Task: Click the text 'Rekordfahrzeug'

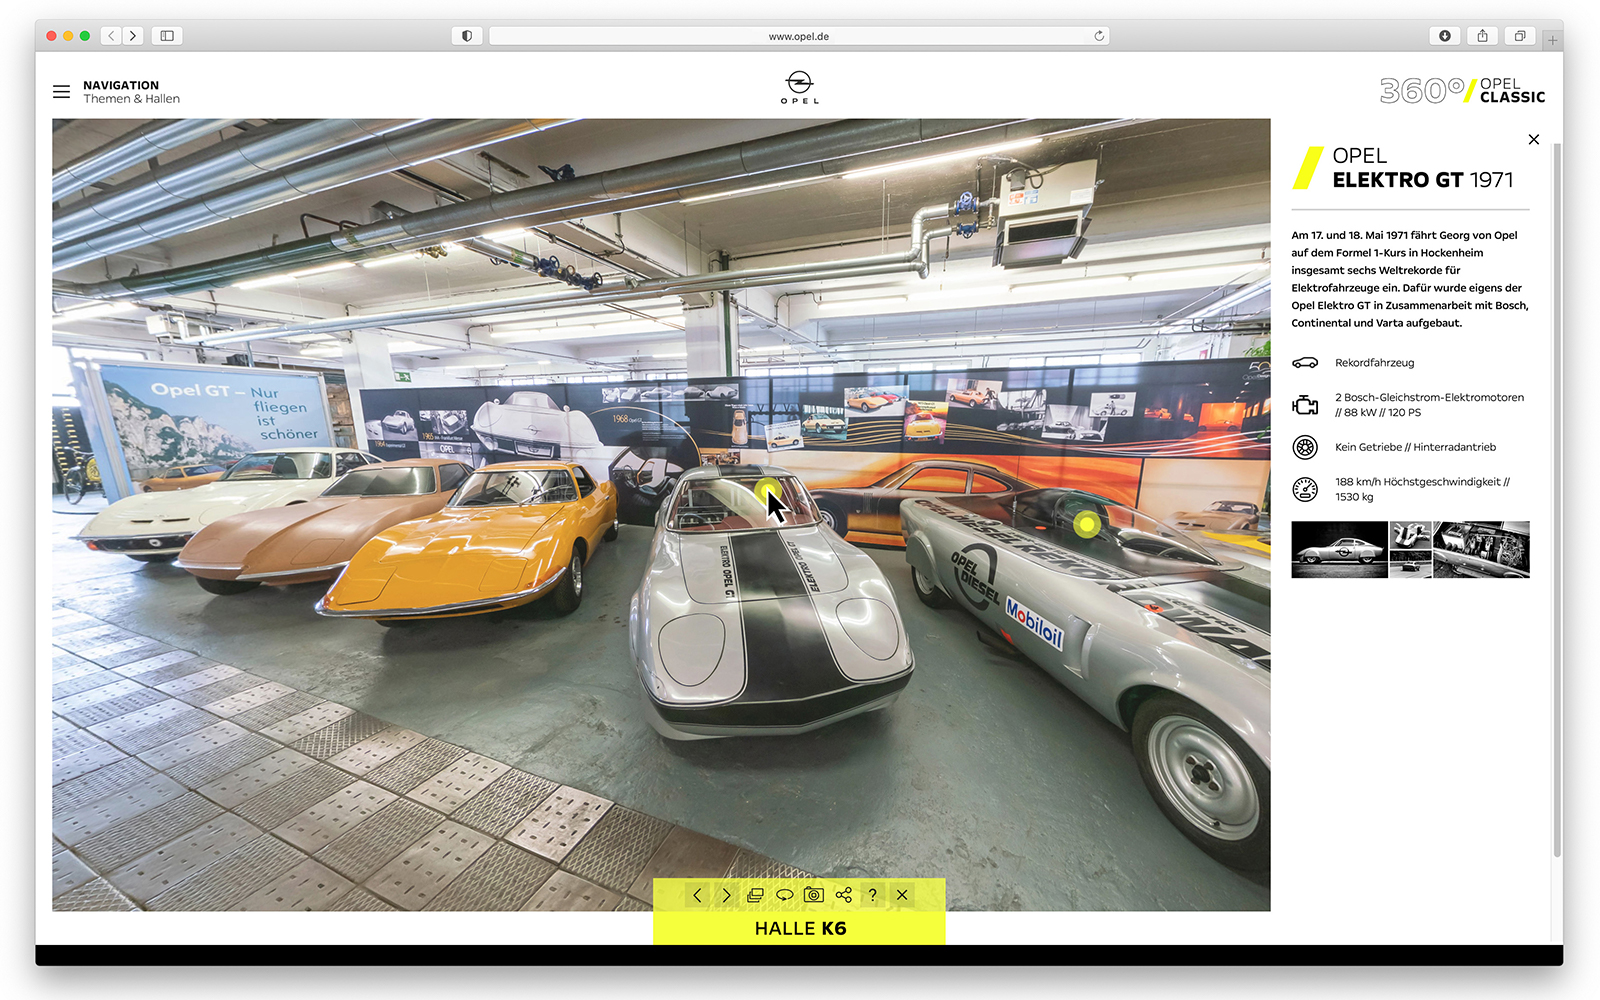Action: tap(1374, 363)
